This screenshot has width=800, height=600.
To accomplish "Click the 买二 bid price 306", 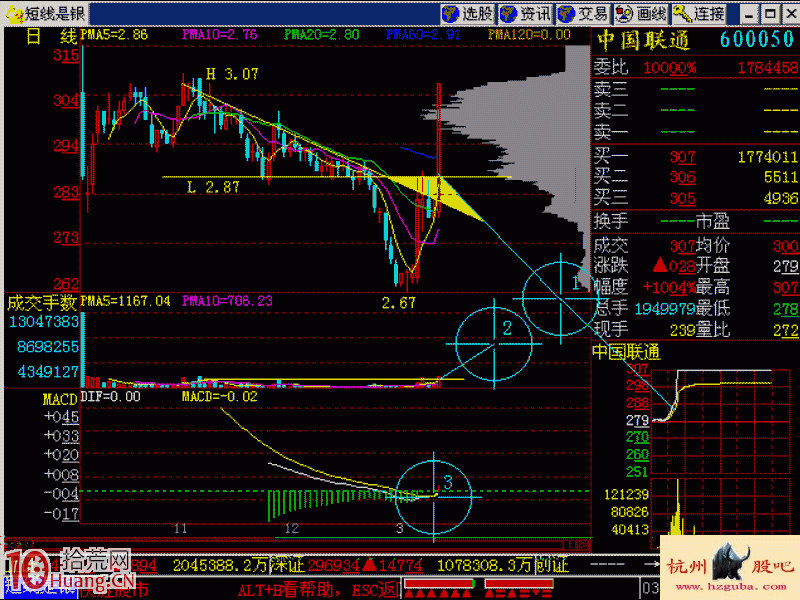I will tap(683, 178).
